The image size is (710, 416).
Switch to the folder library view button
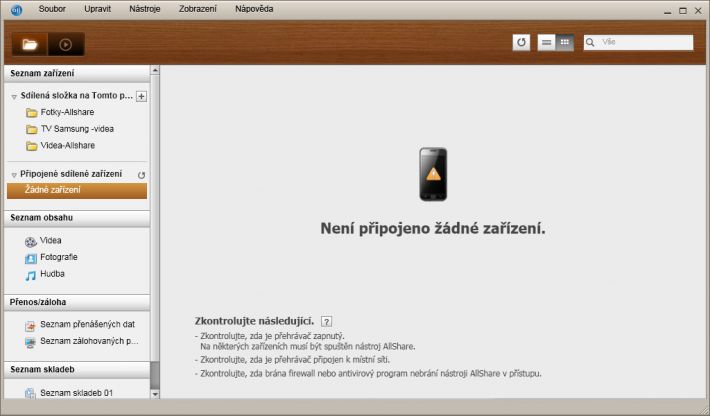coord(30,44)
